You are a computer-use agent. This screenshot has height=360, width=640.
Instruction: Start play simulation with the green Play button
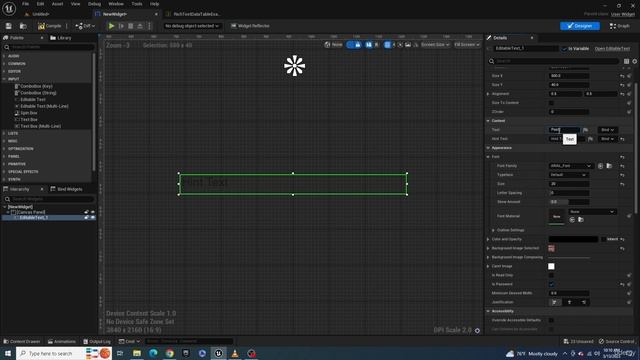pos(111,26)
